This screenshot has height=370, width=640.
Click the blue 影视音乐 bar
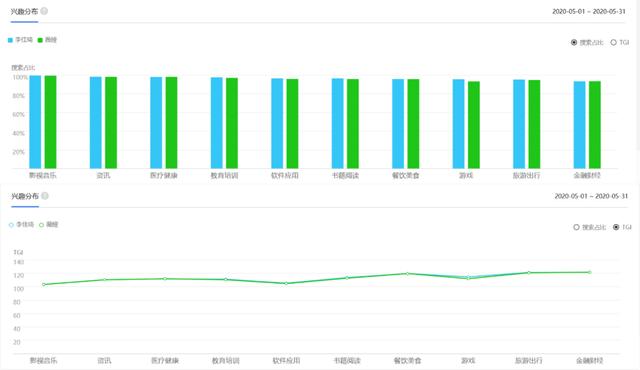35,122
